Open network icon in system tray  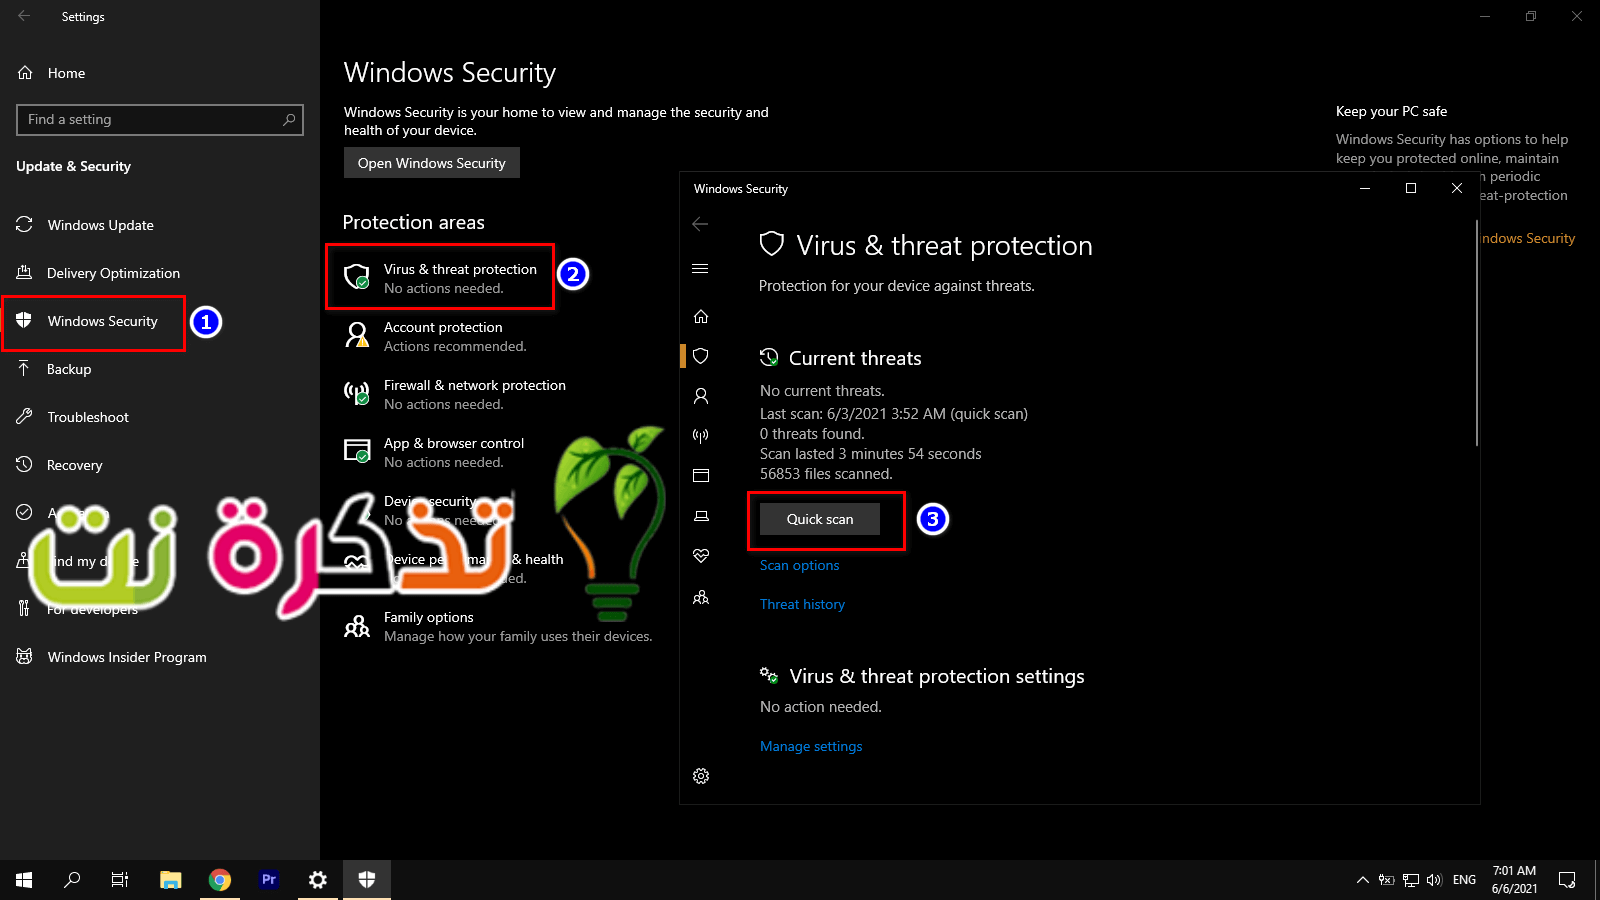pyautogui.click(x=1410, y=880)
